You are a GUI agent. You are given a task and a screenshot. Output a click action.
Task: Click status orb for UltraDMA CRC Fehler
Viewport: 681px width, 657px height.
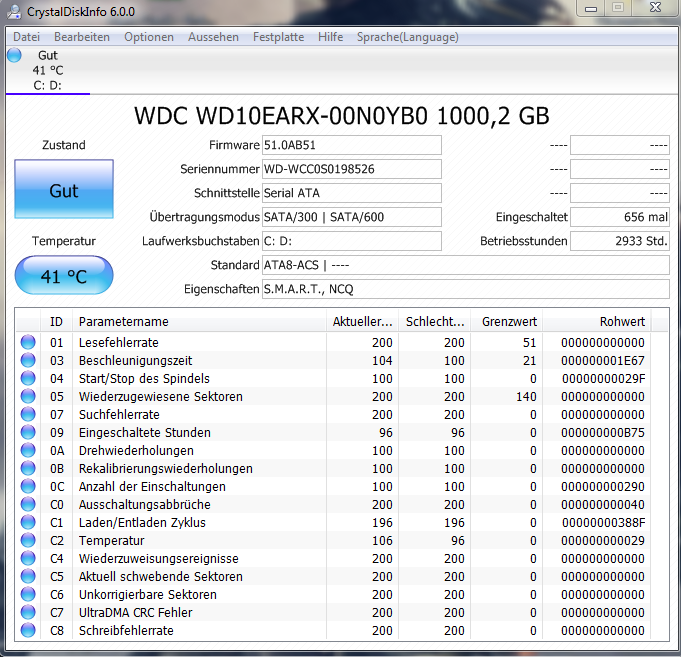[28, 612]
